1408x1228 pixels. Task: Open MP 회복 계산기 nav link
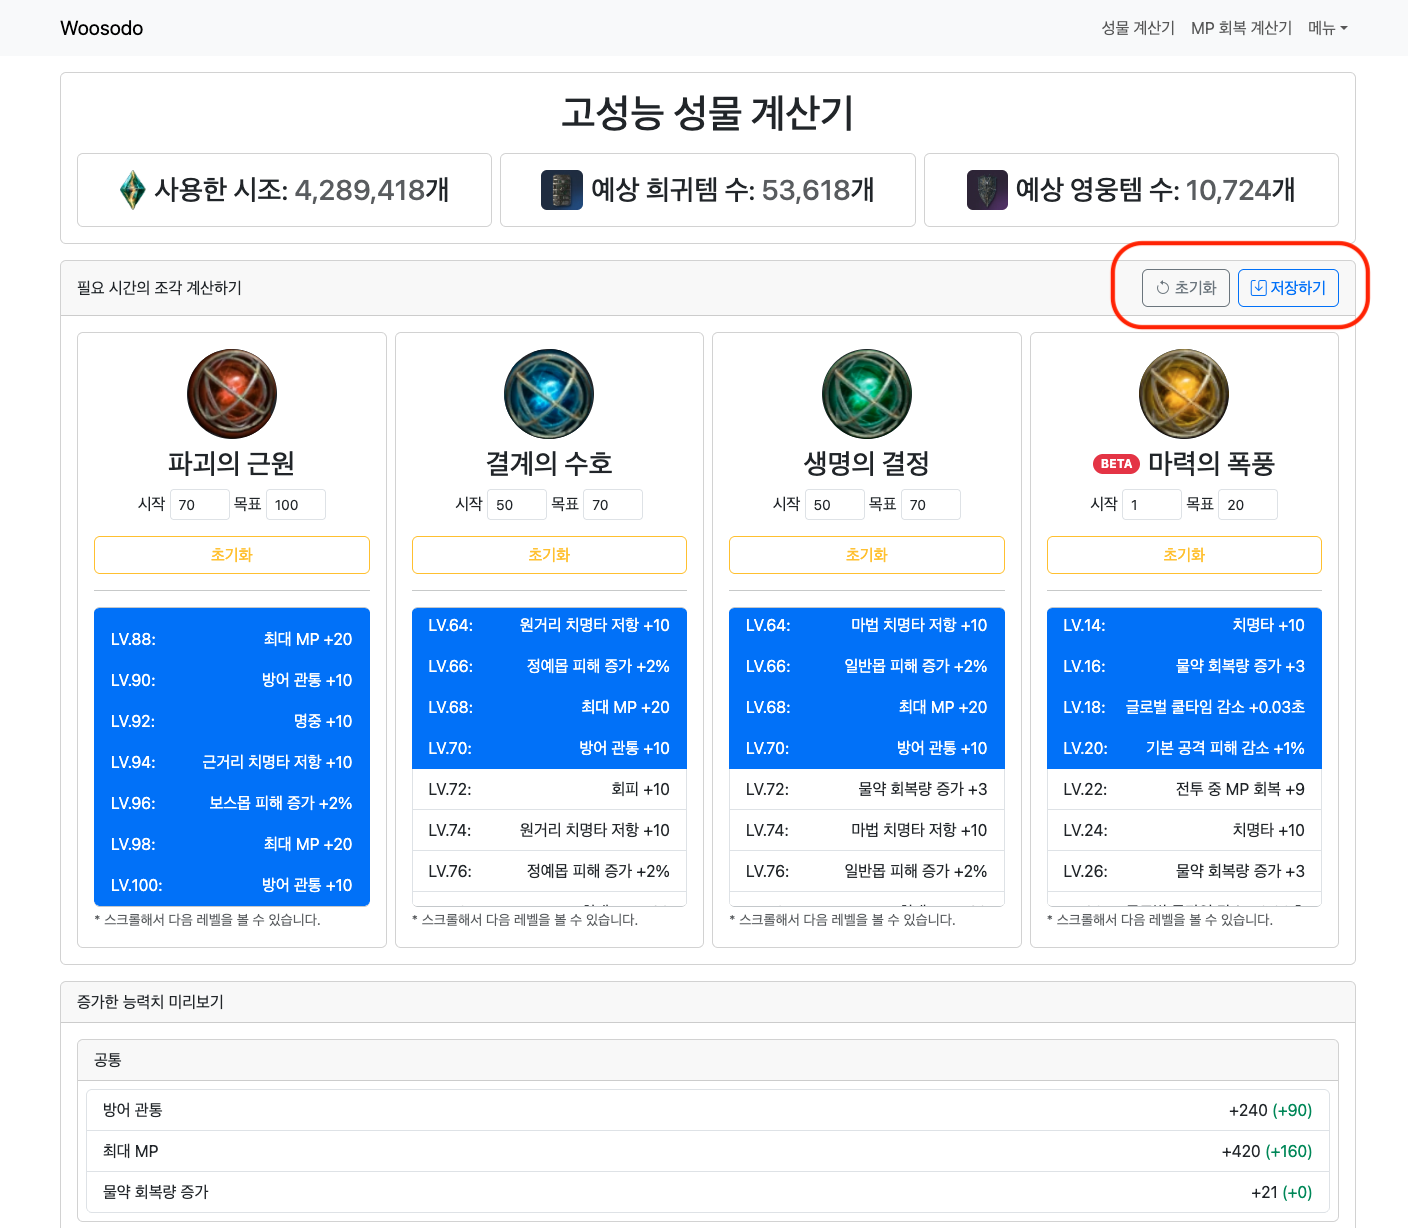[1241, 28]
